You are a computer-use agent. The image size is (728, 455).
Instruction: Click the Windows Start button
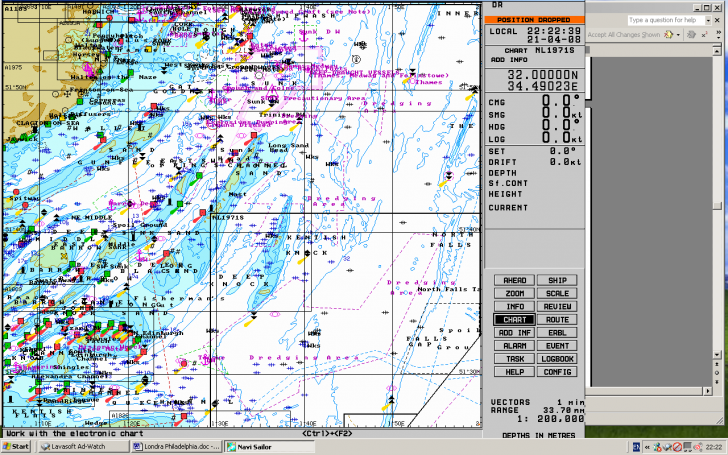[x=17, y=446]
